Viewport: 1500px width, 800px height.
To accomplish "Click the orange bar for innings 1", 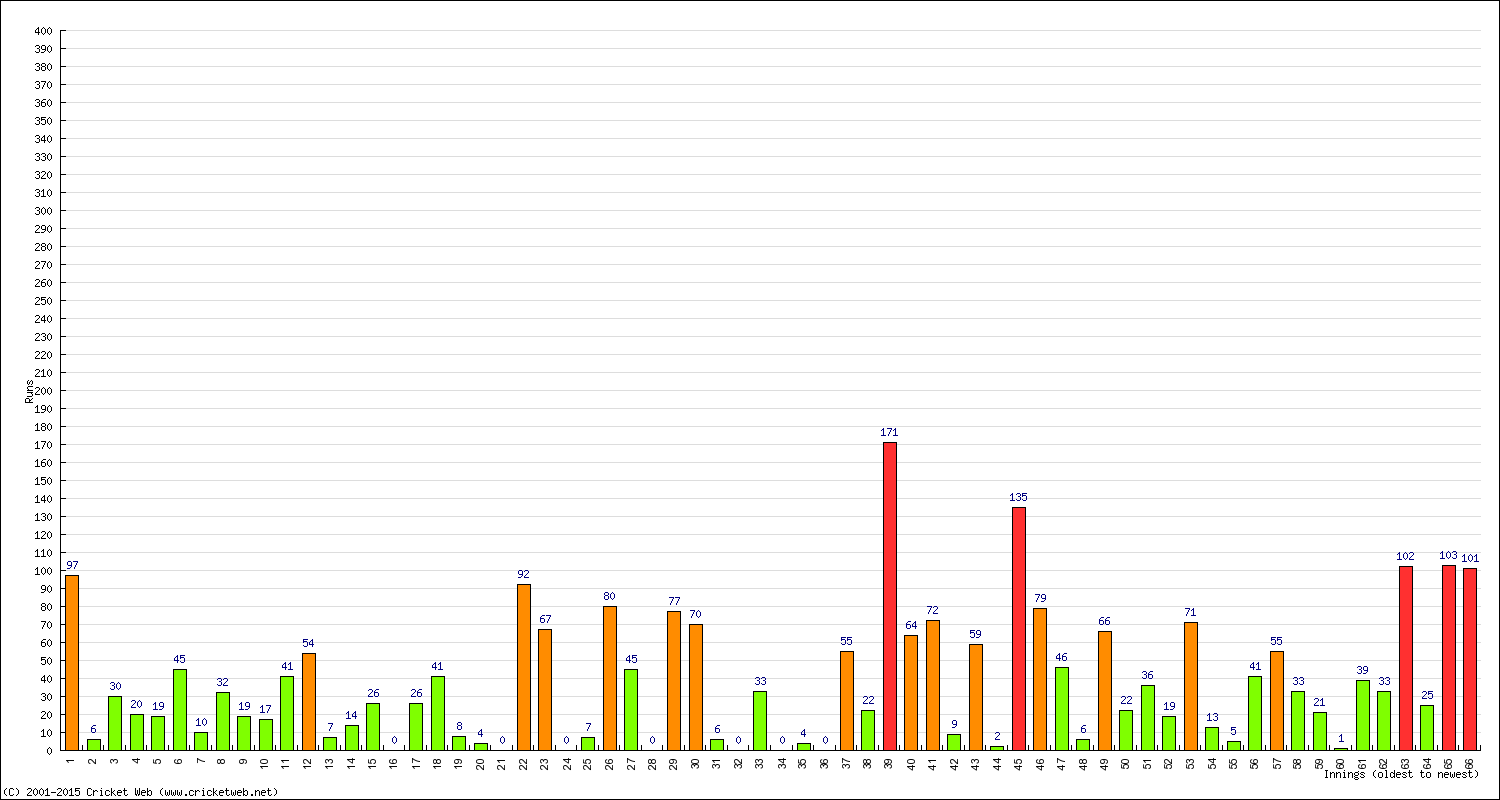I will pos(72,662).
